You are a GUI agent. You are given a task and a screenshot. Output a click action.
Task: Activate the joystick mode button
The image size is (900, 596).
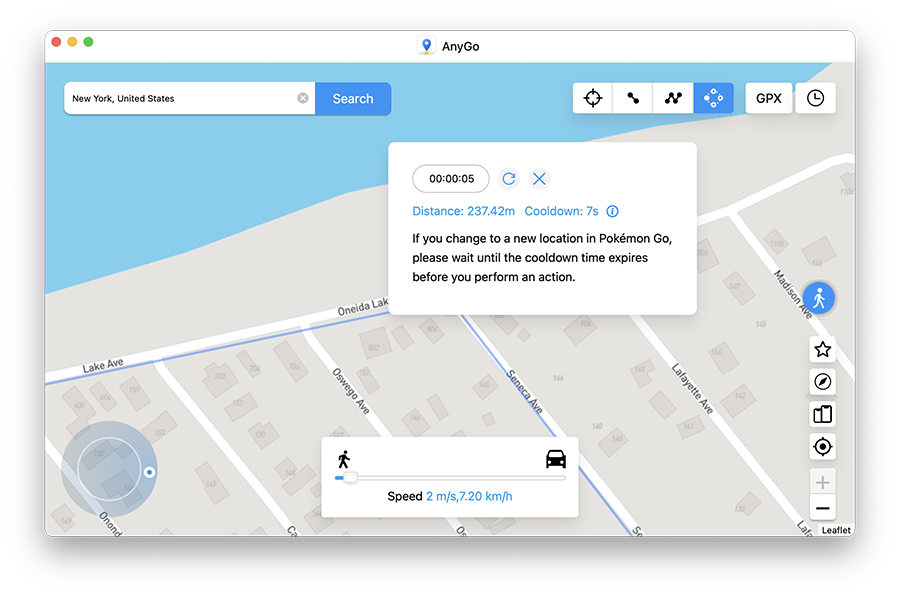[713, 98]
